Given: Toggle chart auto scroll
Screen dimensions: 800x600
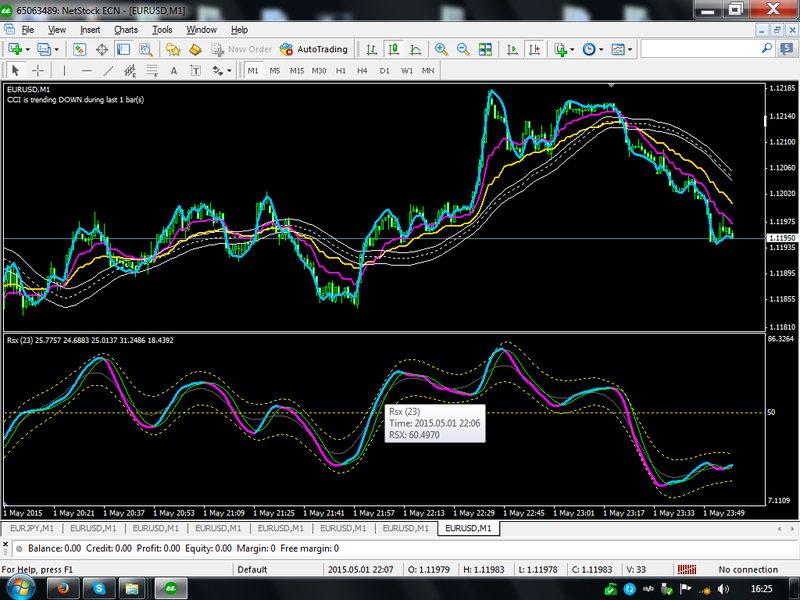Looking at the screenshot, I should point(513,49).
